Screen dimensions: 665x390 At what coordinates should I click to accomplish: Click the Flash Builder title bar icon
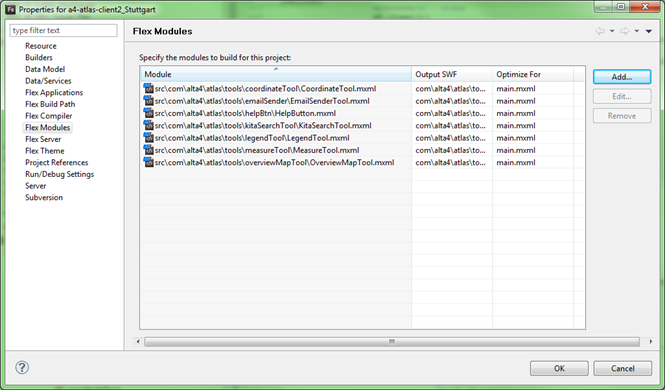[x=11, y=9]
